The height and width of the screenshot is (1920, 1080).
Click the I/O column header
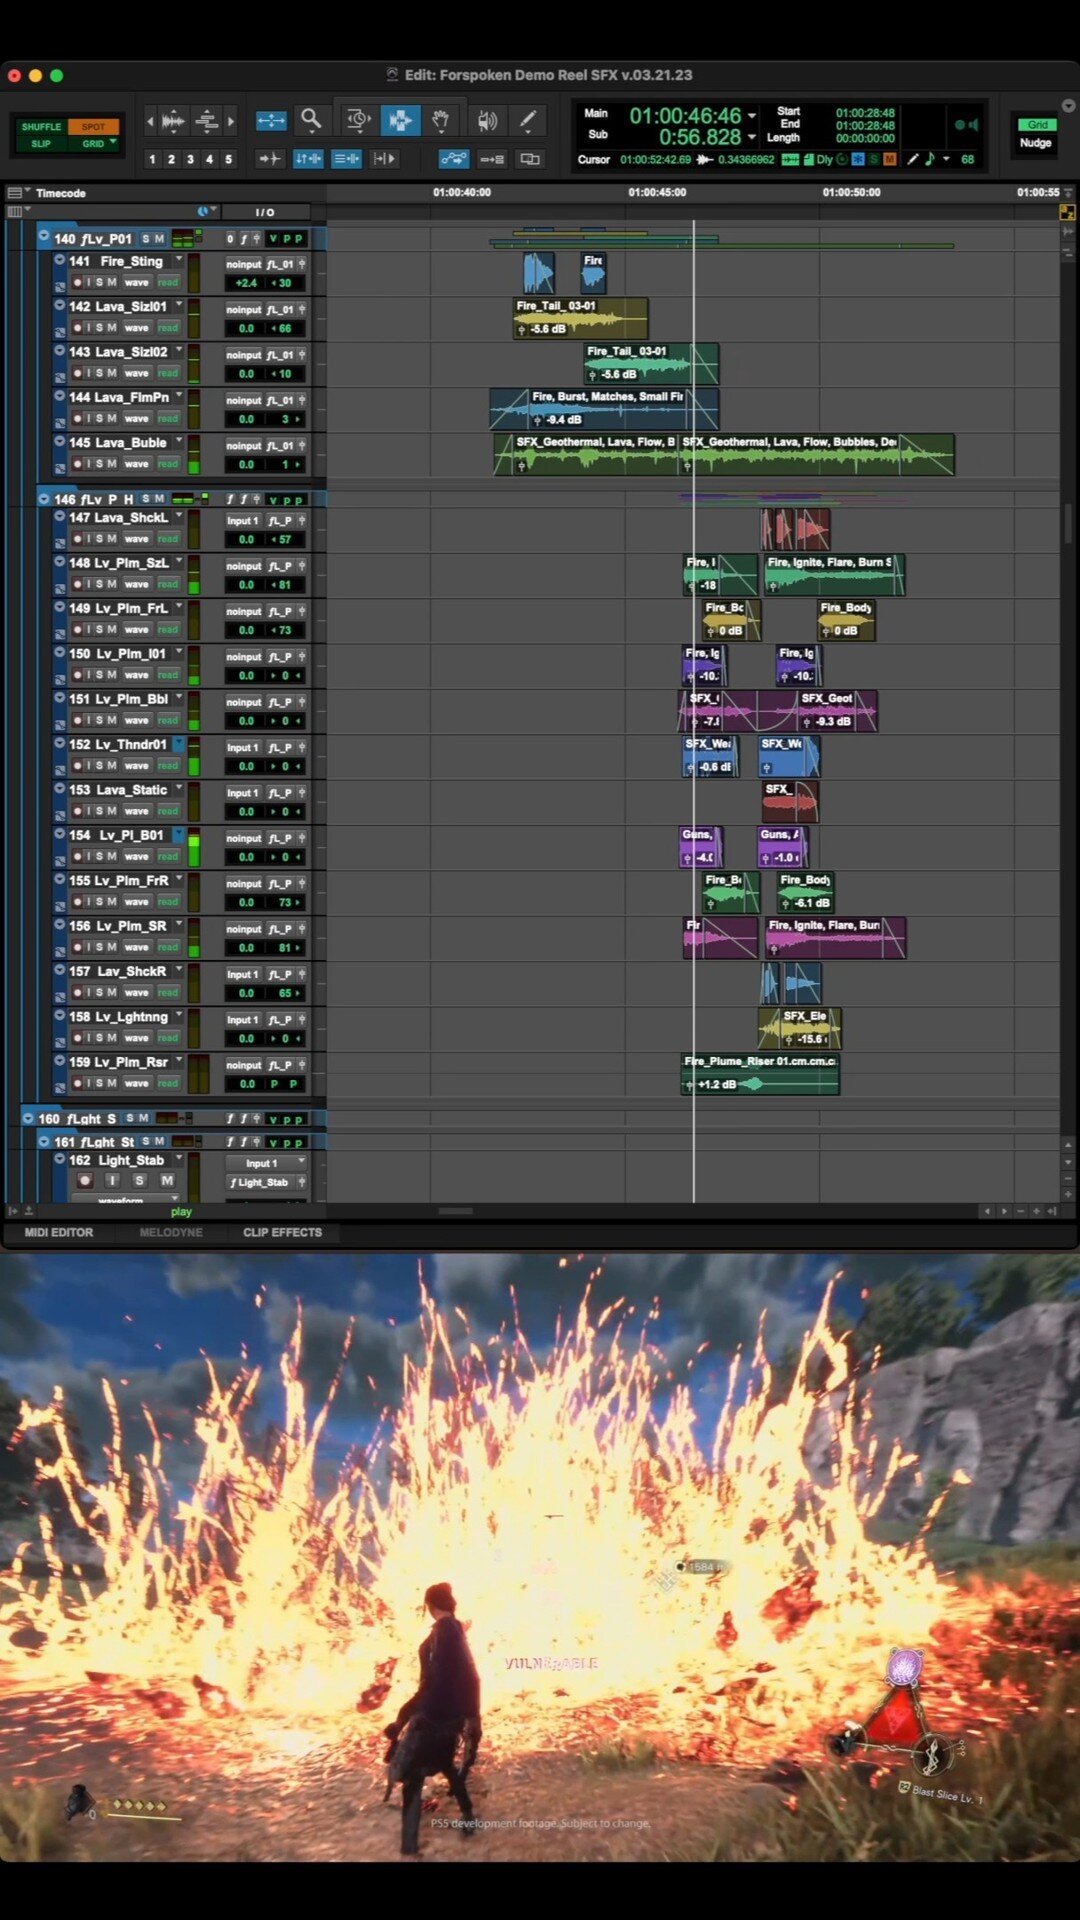coord(264,212)
